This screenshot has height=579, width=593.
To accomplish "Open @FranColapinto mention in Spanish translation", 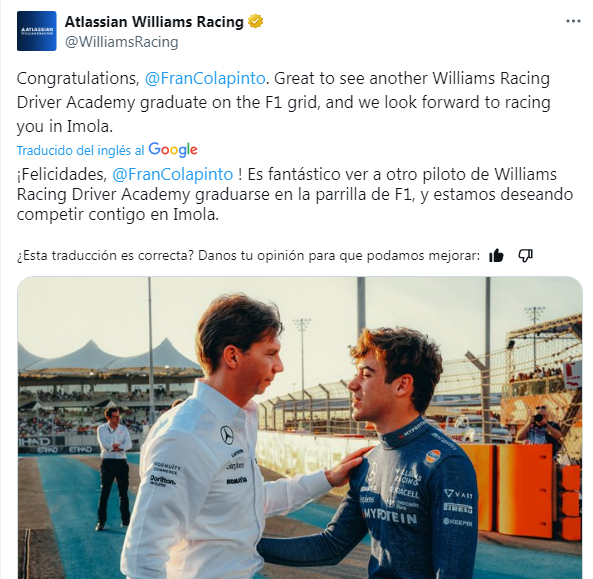I will [172, 174].
